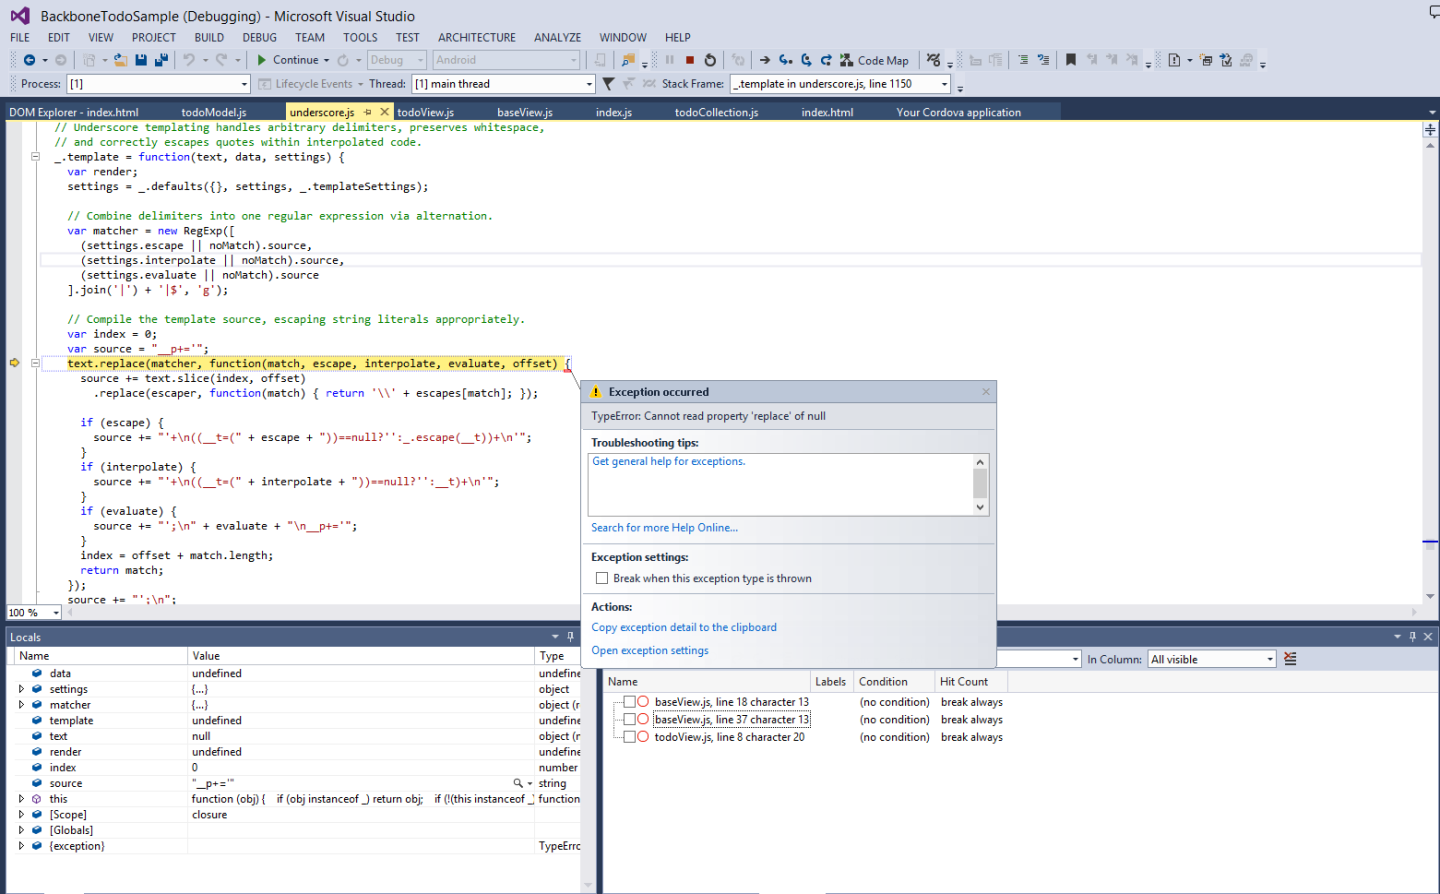Click 'Copy exception detail to the clipboard' link
Image resolution: width=1440 pixels, height=894 pixels.
tap(684, 627)
